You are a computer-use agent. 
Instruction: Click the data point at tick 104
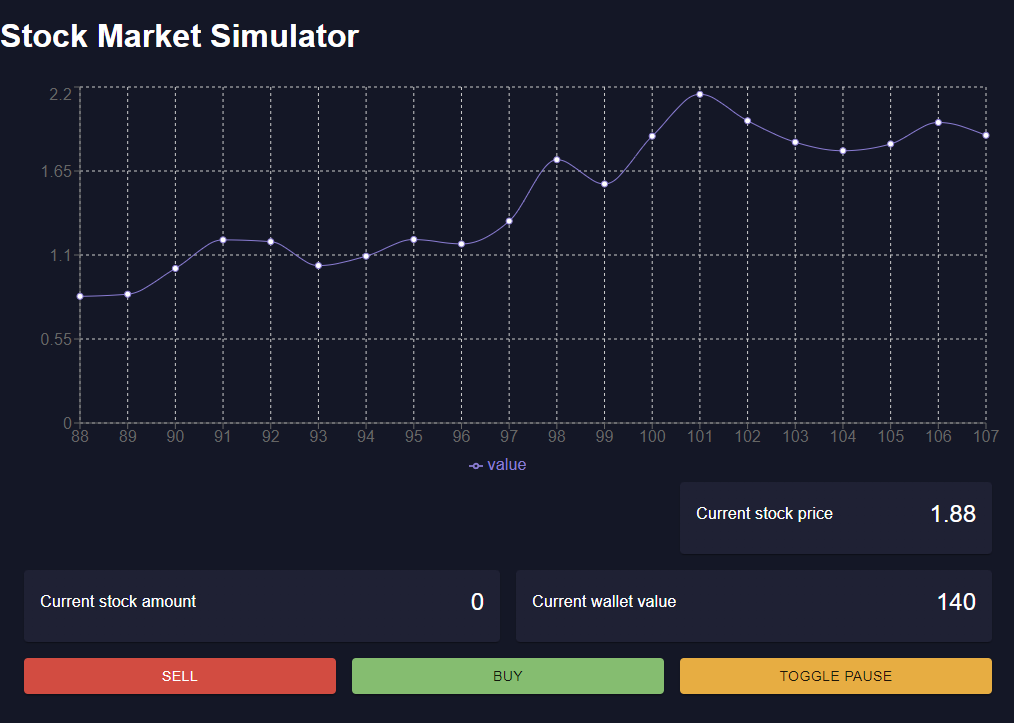tap(843, 151)
